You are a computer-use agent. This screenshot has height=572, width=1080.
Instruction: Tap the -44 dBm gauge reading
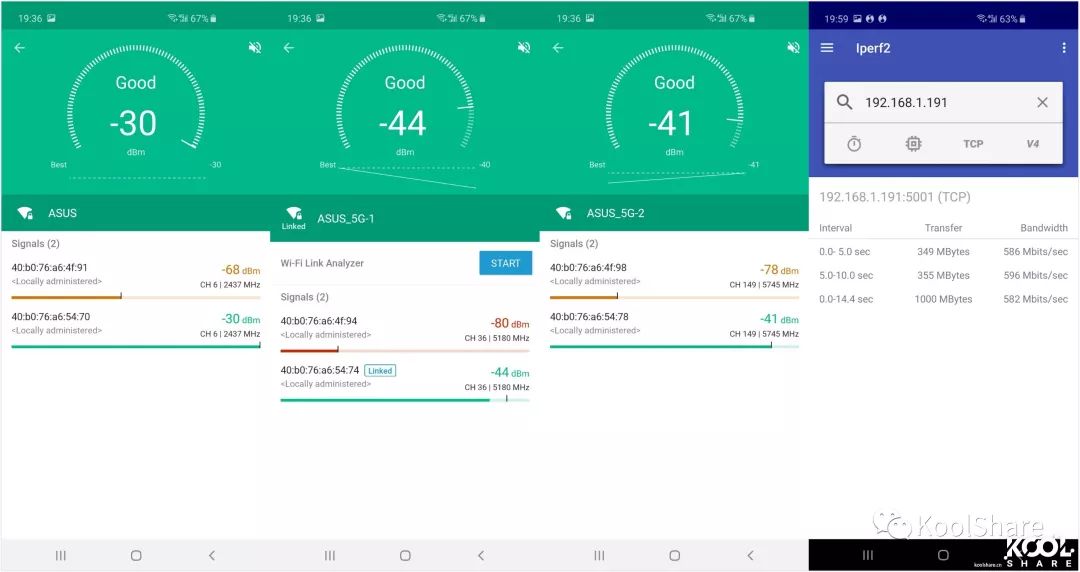[x=403, y=124]
